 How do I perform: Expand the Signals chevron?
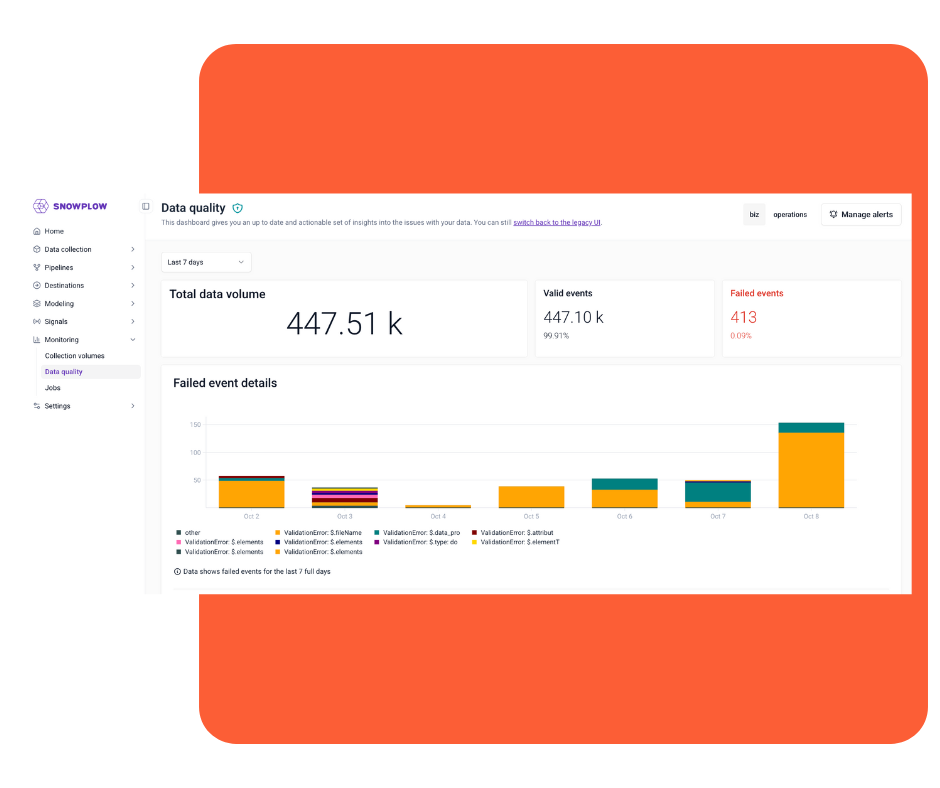132,321
